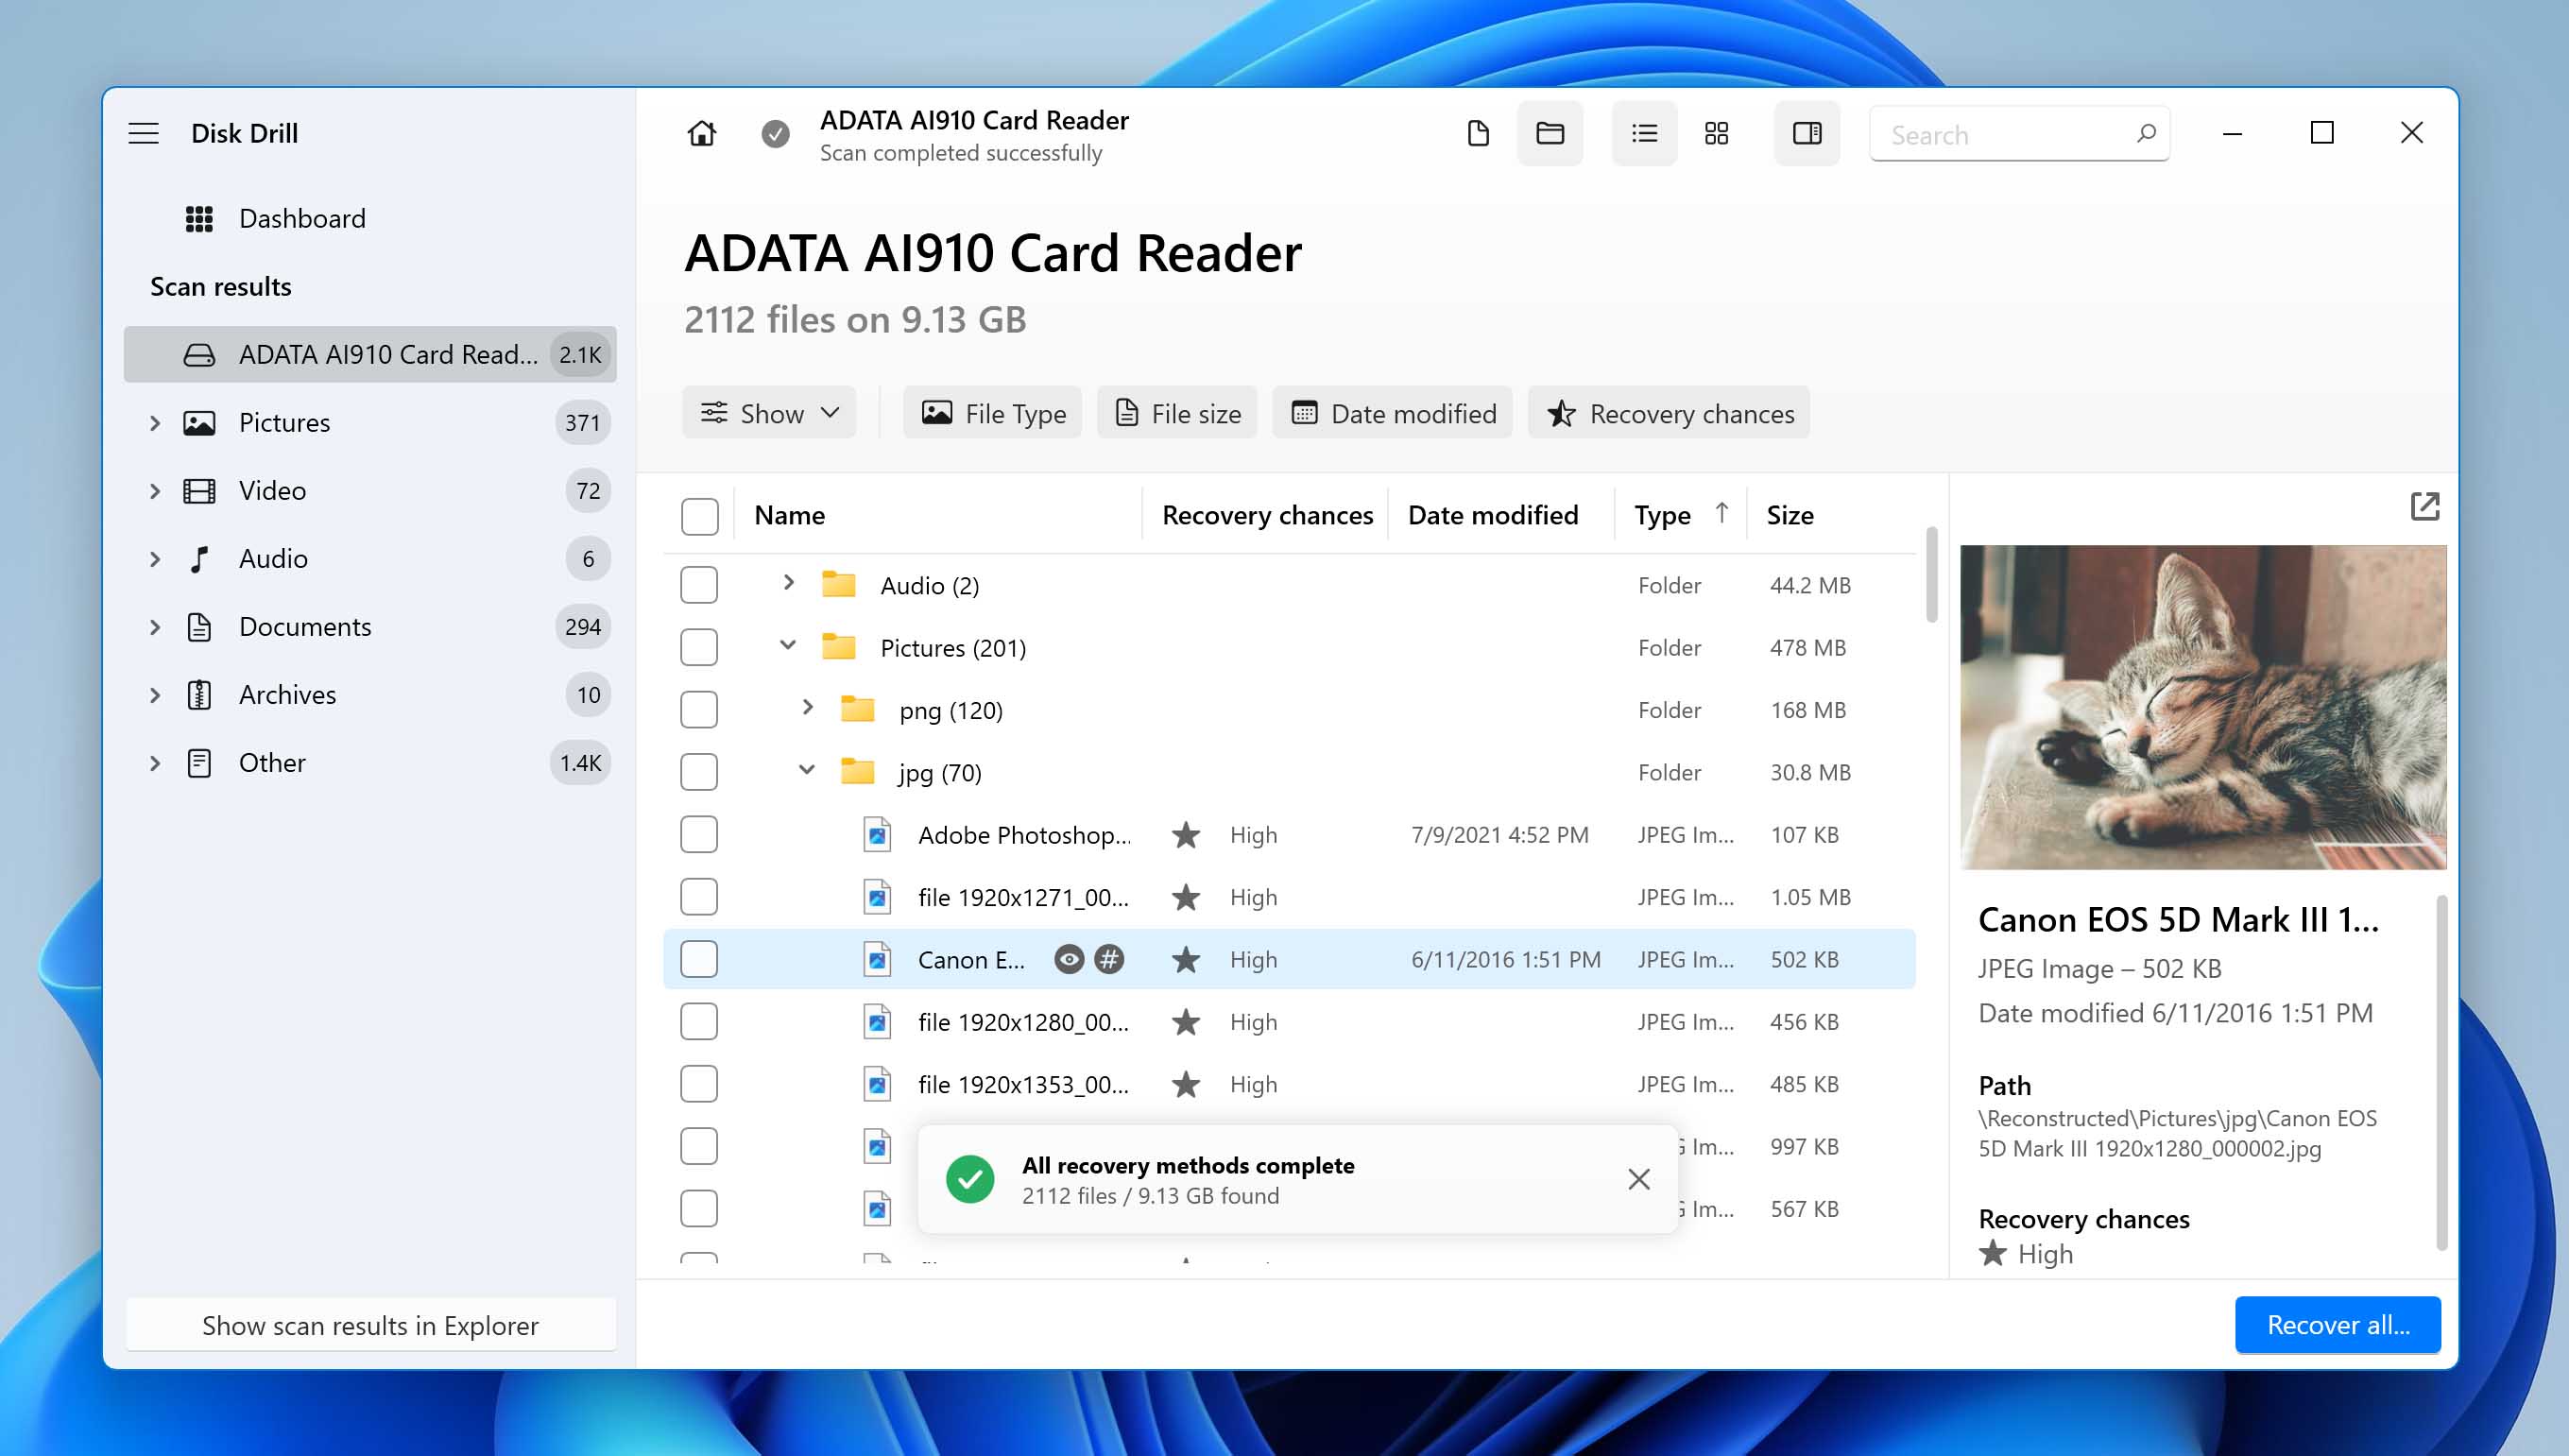Click the preview panel vertical scrollbar
2569x1456 pixels.
click(2441, 1072)
